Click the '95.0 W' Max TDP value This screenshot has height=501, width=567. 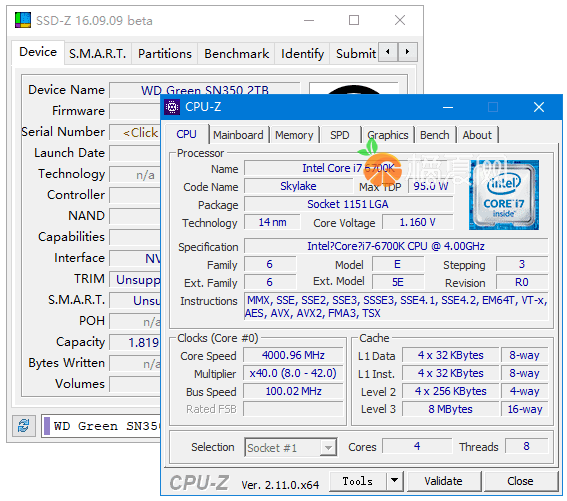tap(431, 186)
